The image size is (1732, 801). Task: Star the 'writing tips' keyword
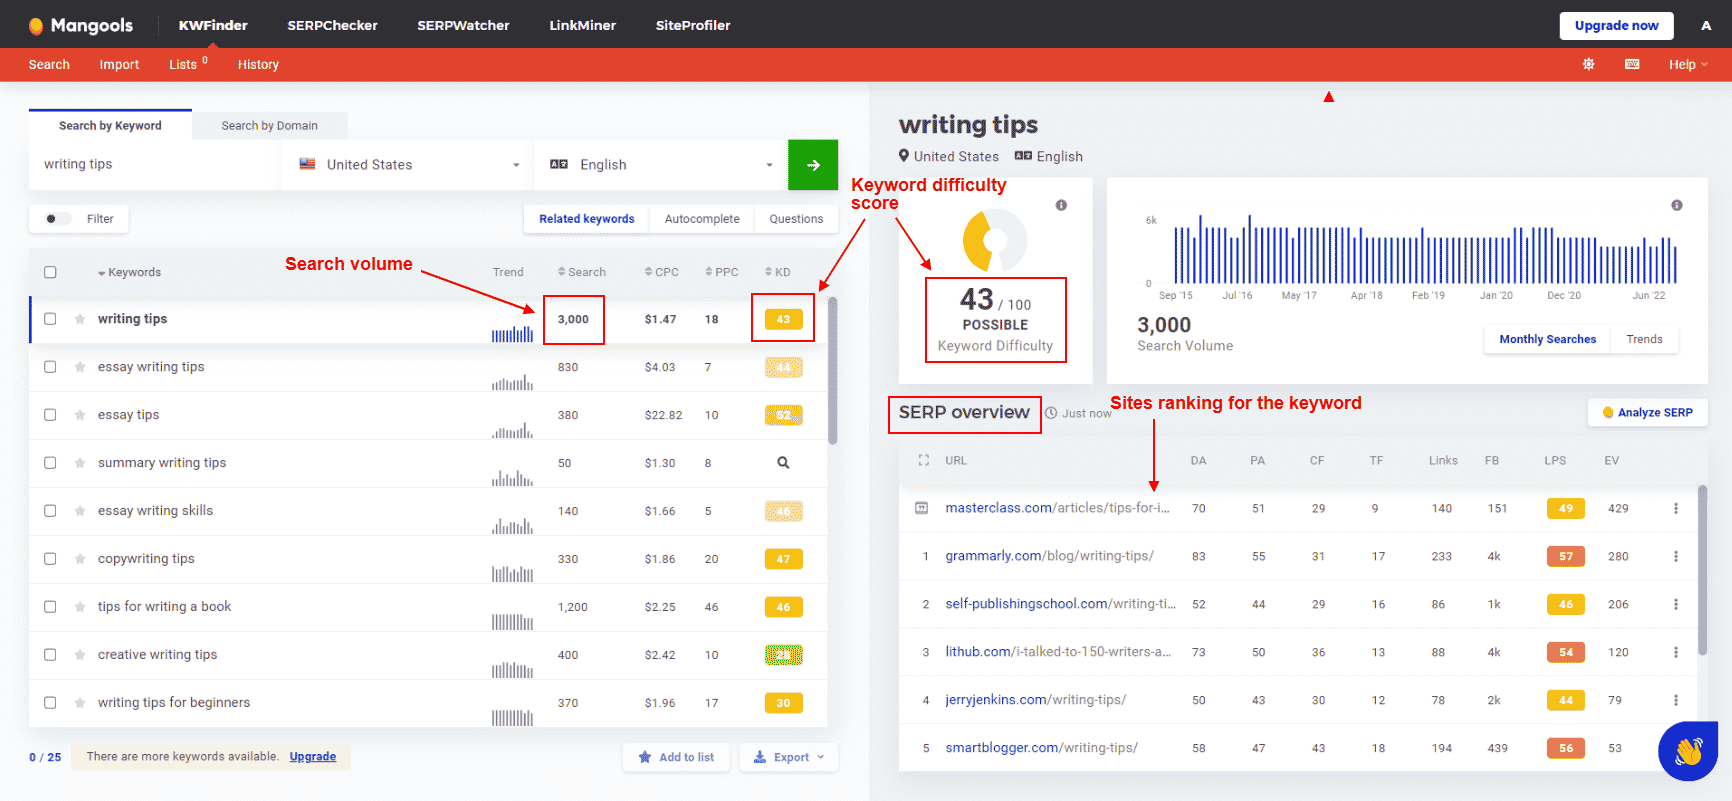pyautogui.click(x=80, y=319)
